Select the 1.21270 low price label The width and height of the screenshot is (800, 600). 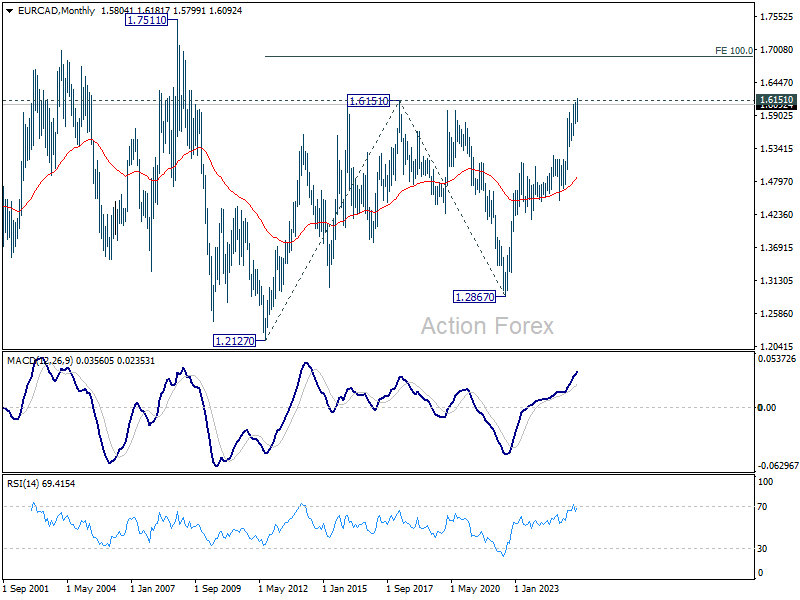[234, 341]
